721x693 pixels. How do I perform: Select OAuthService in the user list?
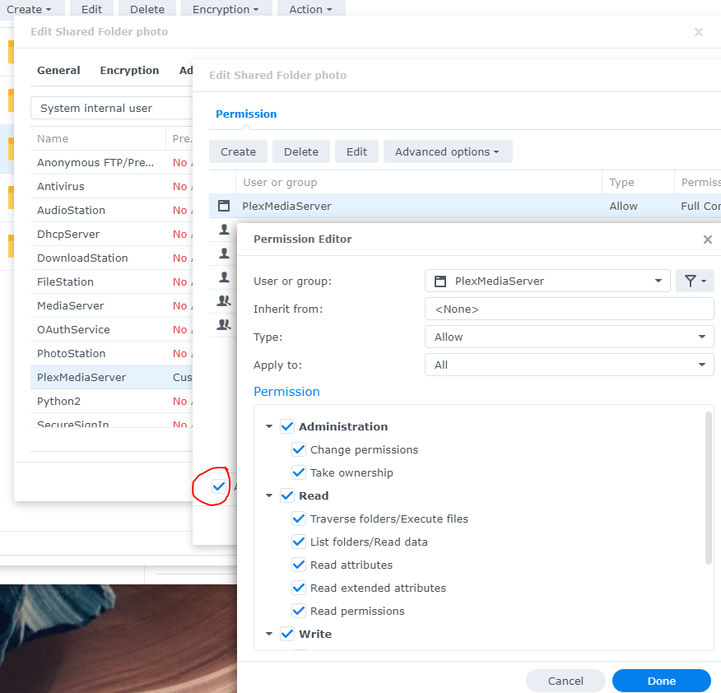(111, 330)
